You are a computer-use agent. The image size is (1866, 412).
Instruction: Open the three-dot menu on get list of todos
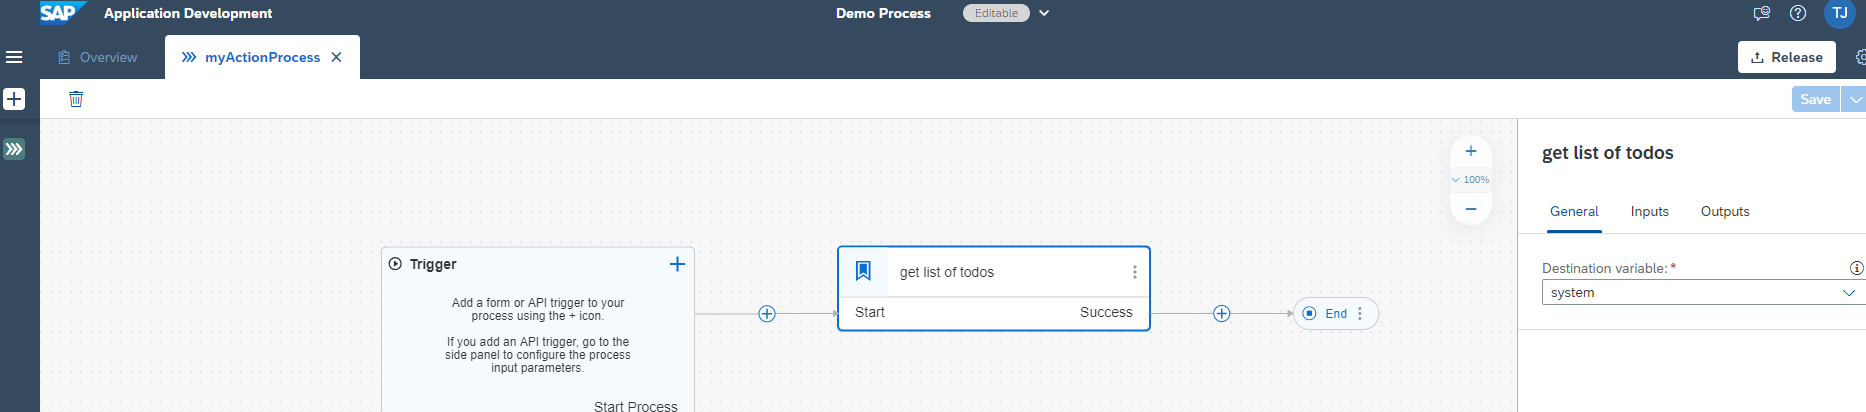pos(1134,272)
